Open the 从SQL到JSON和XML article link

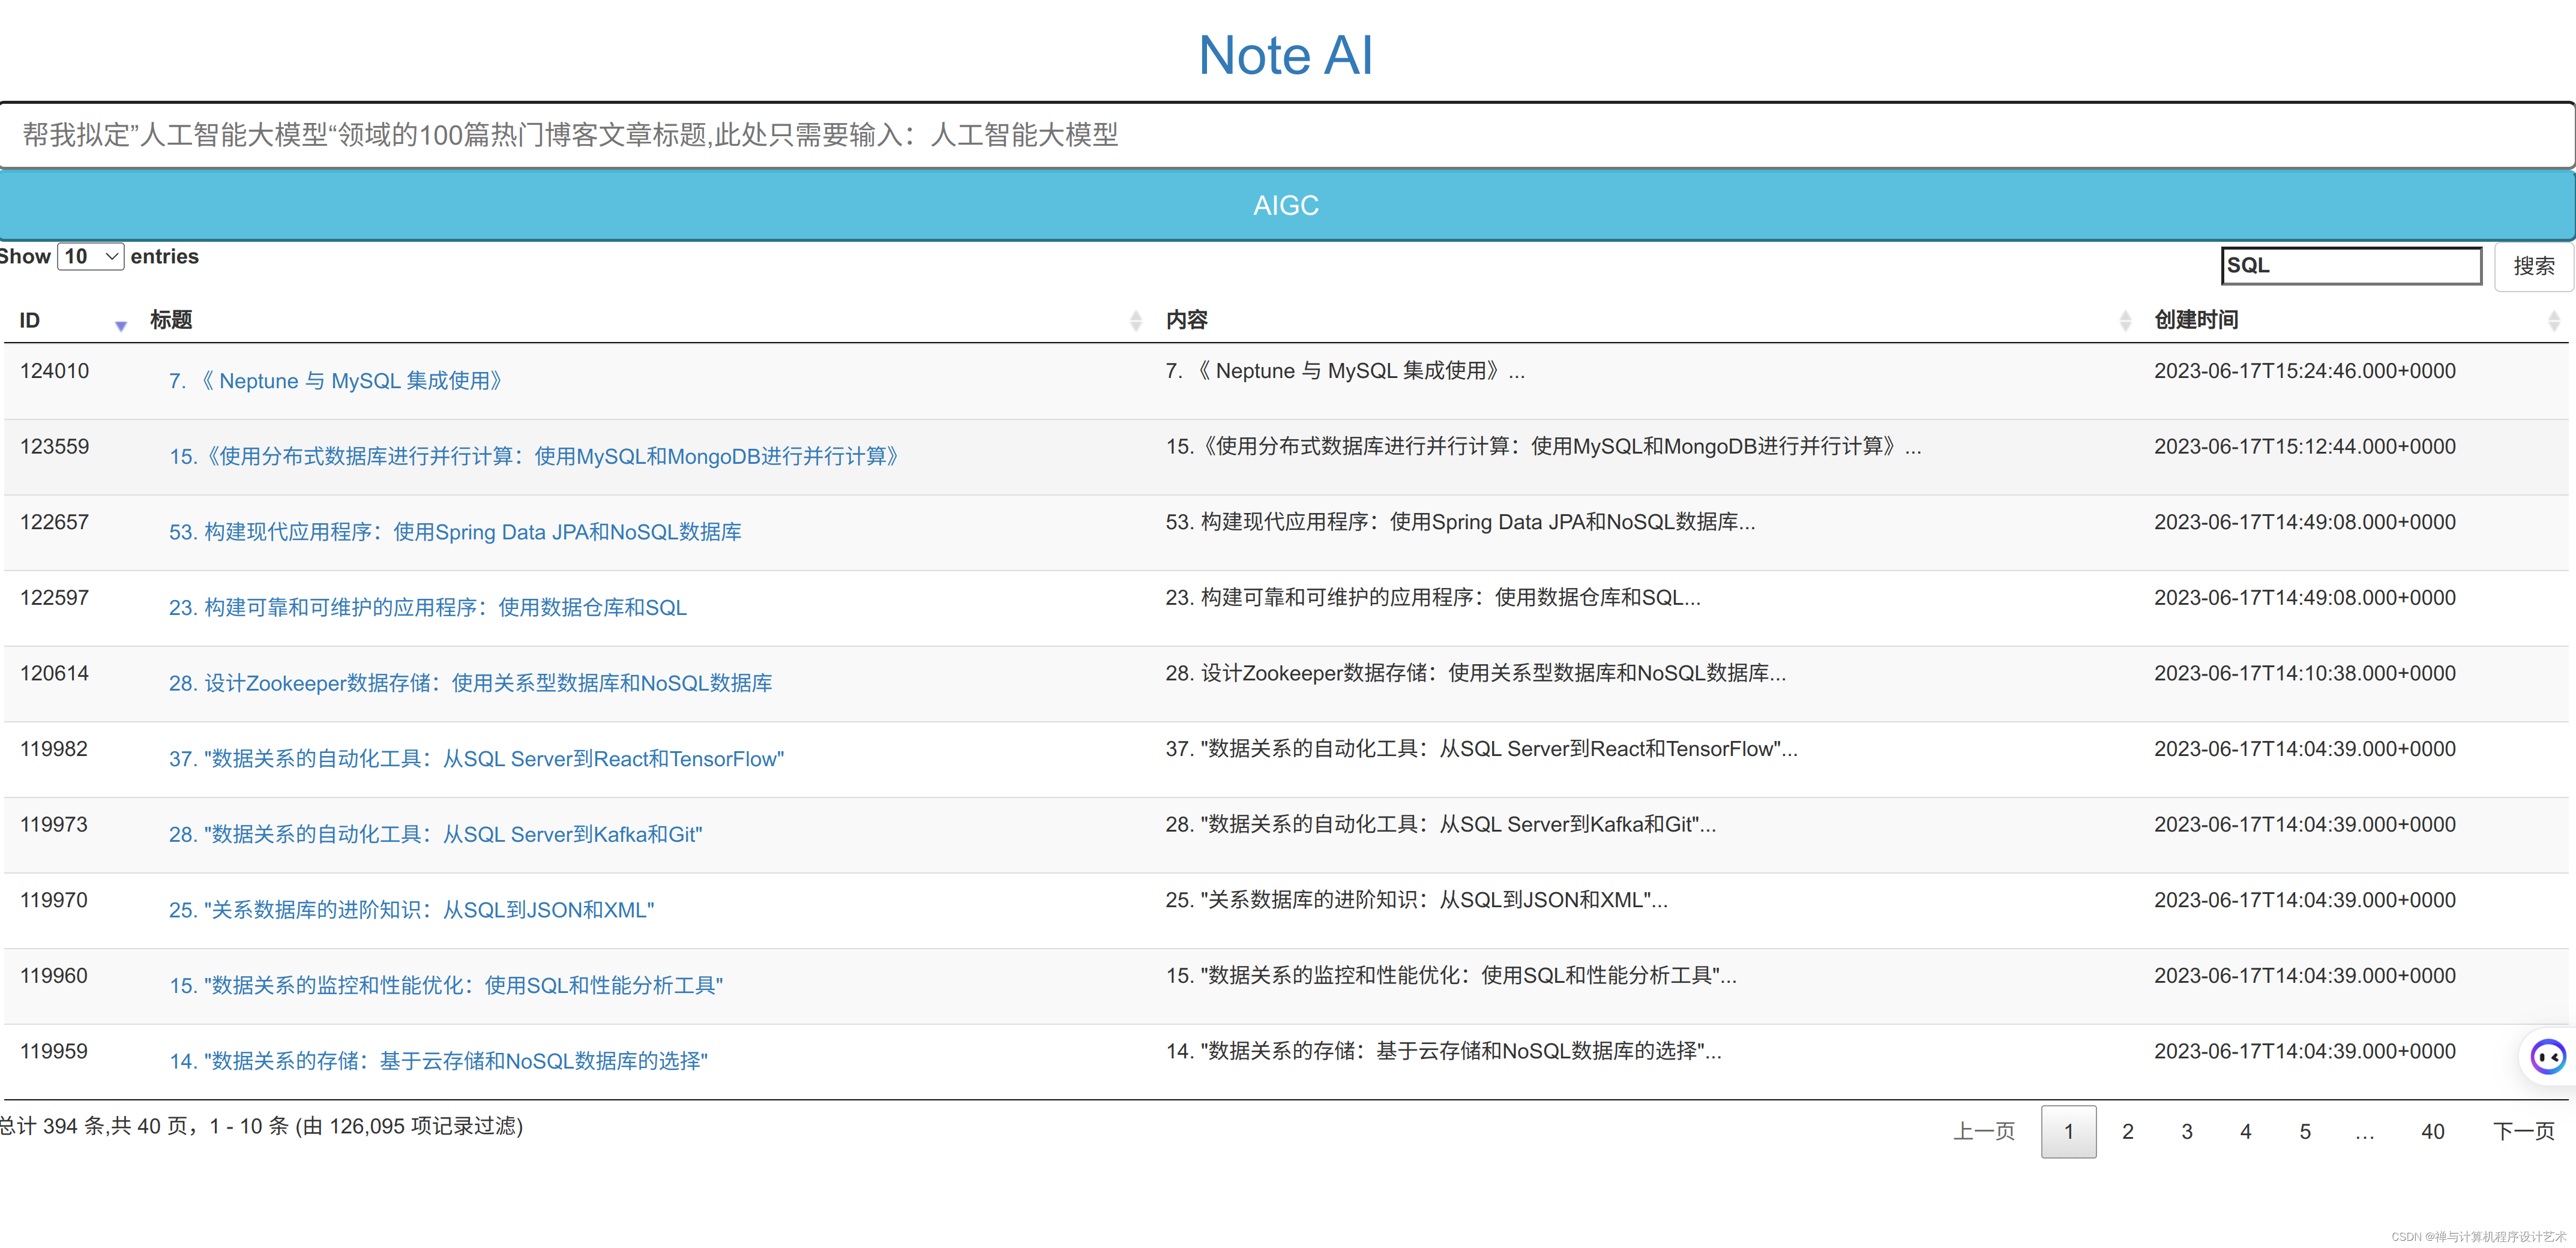click(x=411, y=910)
